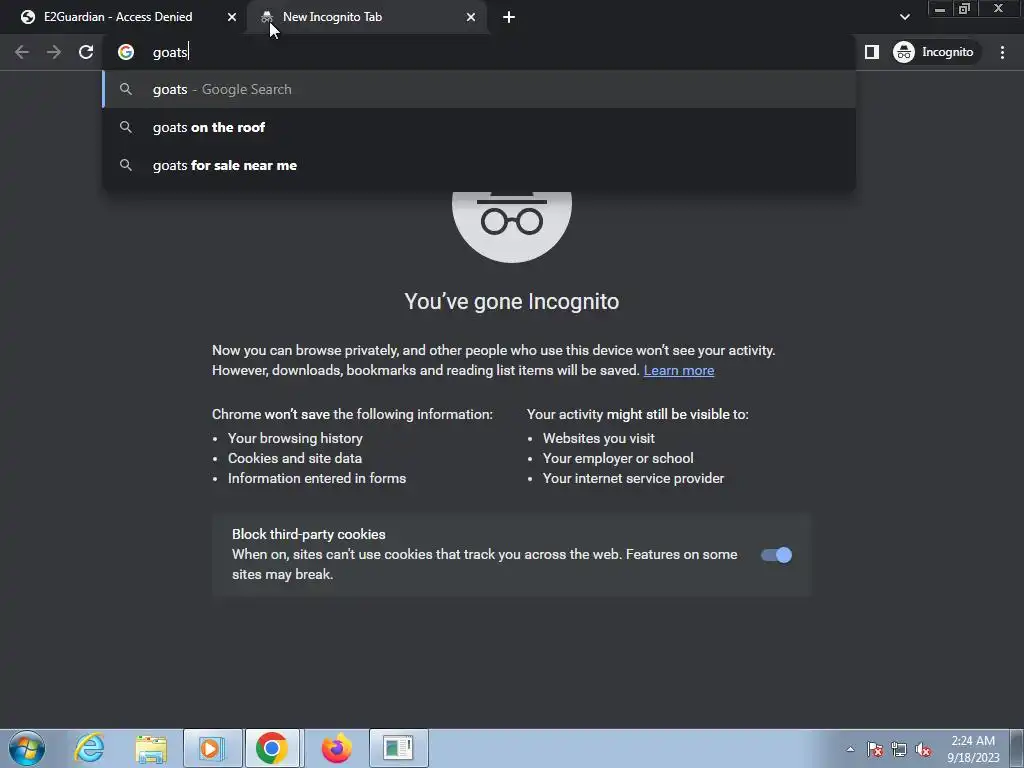Viewport: 1024px width, 768px height.
Task: Click the 'You've gone Incognito' heading
Action: tap(511, 302)
